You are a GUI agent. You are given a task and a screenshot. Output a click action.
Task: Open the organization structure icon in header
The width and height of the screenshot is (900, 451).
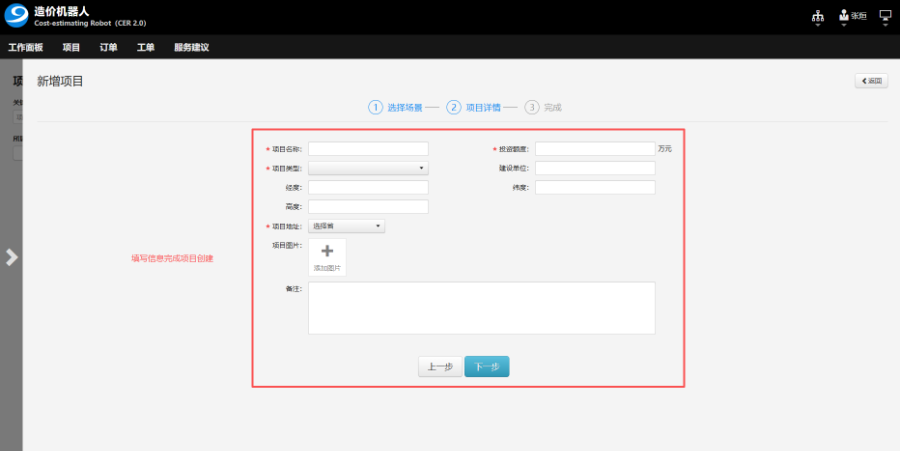[818, 16]
